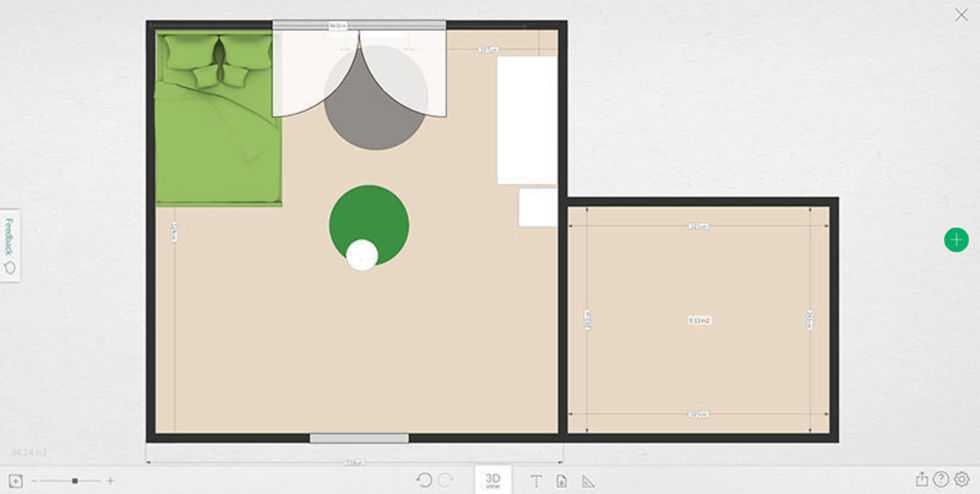Open the Feedback side tab
980x494 pixels.
9,244
